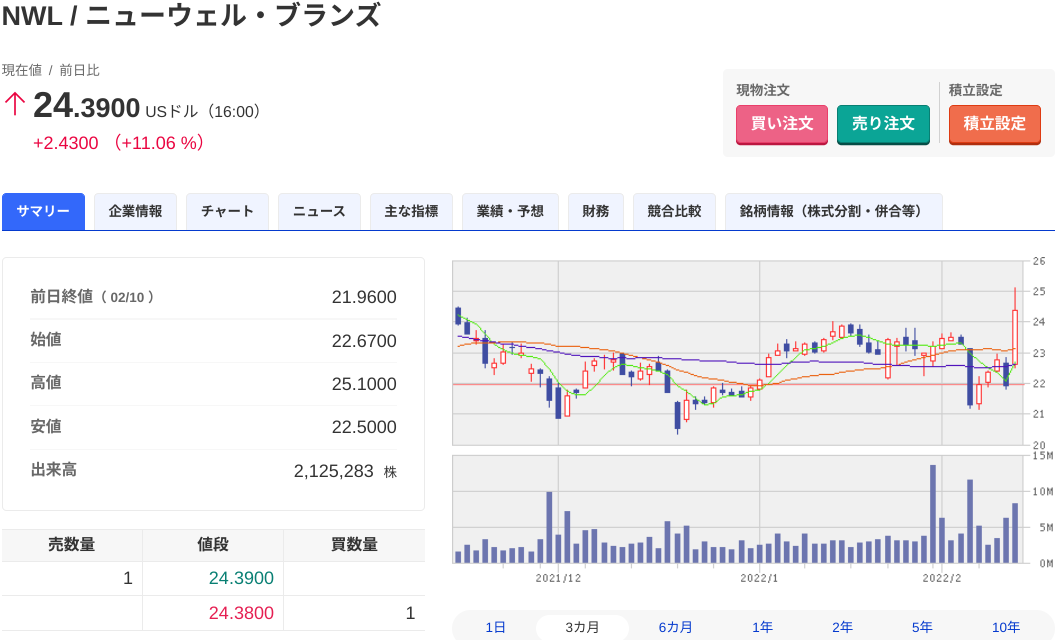Image resolution: width=1057 pixels, height=640 pixels.
Task: Click the 売数量 column header
Action: (x=71, y=545)
